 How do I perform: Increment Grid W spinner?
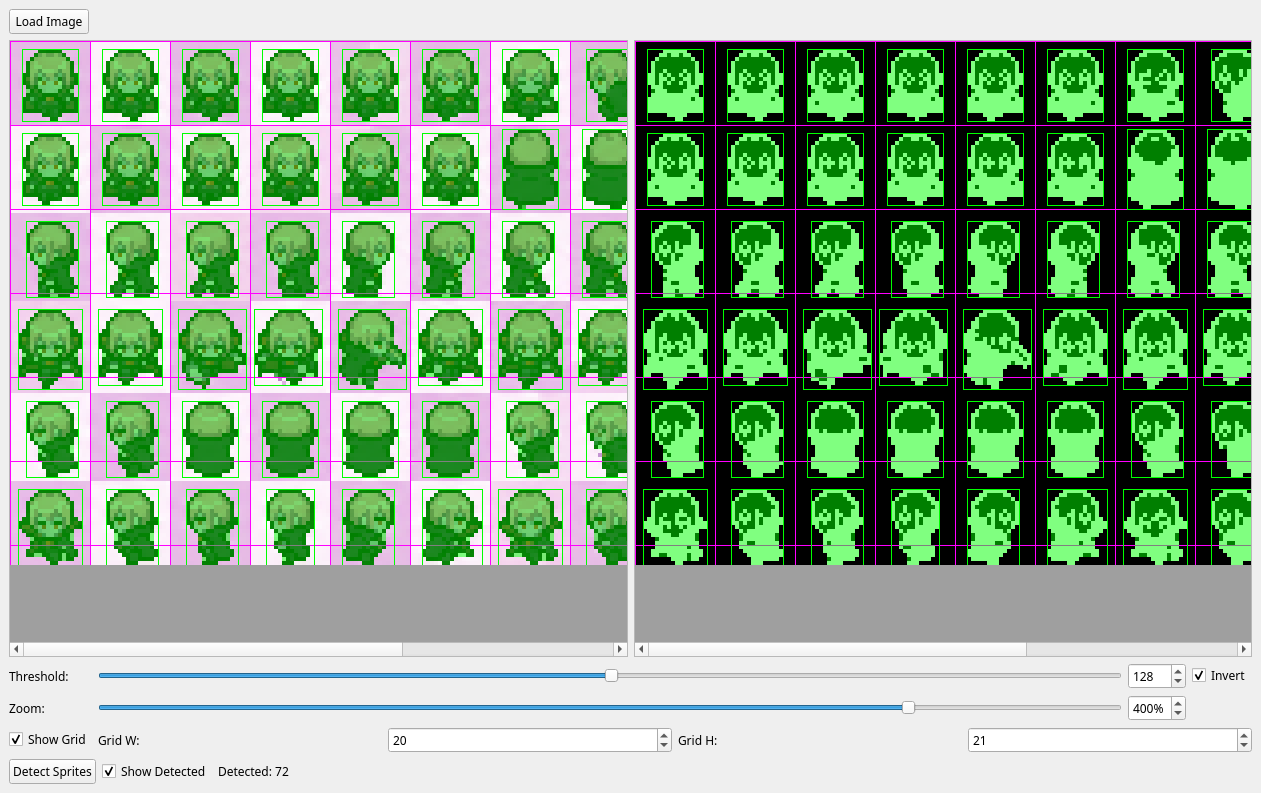pos(664,735)
